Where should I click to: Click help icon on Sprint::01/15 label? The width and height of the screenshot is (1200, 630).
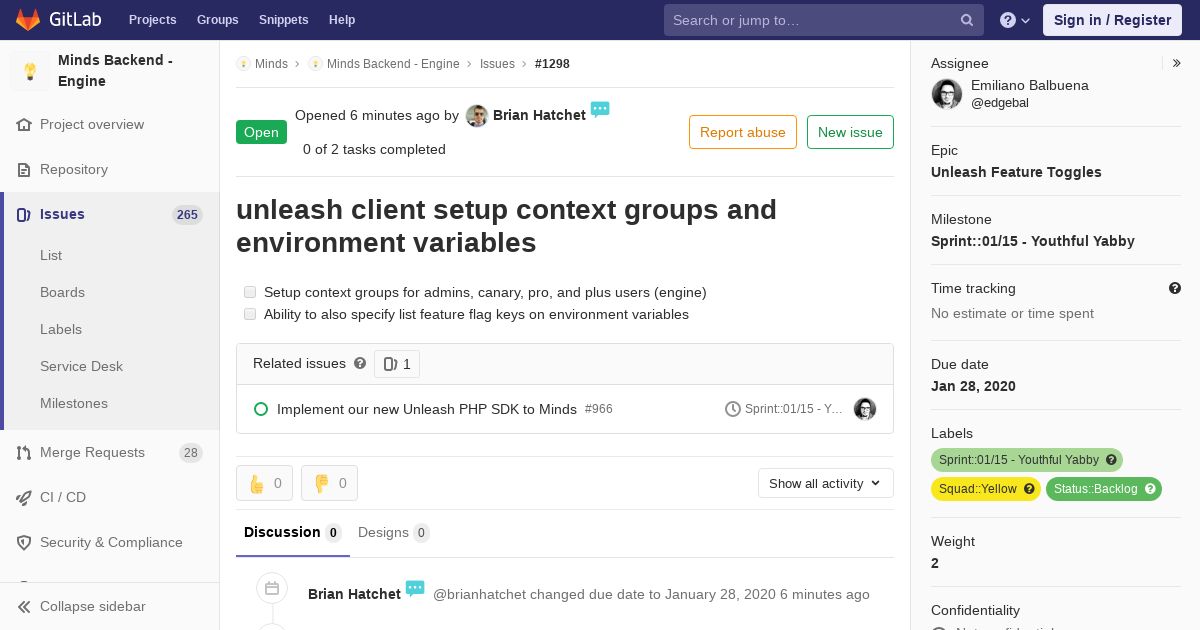(1111, 460)
